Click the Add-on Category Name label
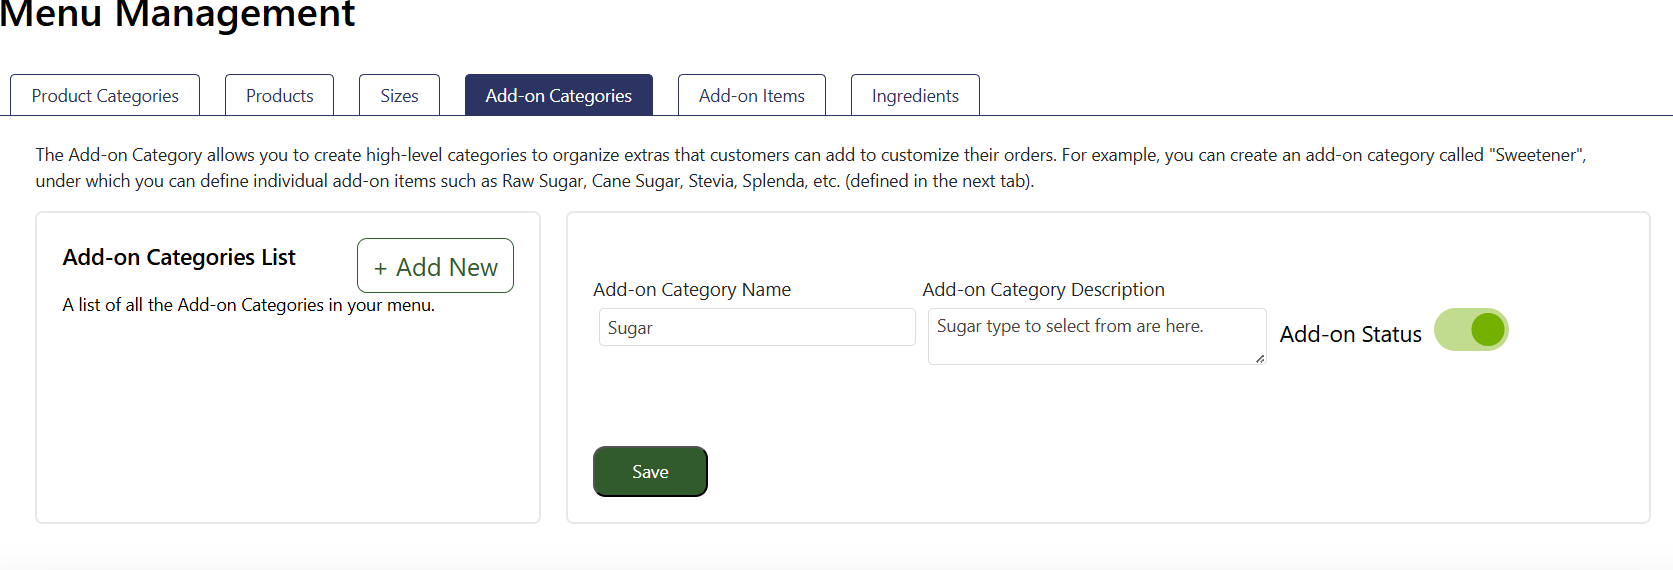This screenshot has height=570, width=1673. (692, 290)
